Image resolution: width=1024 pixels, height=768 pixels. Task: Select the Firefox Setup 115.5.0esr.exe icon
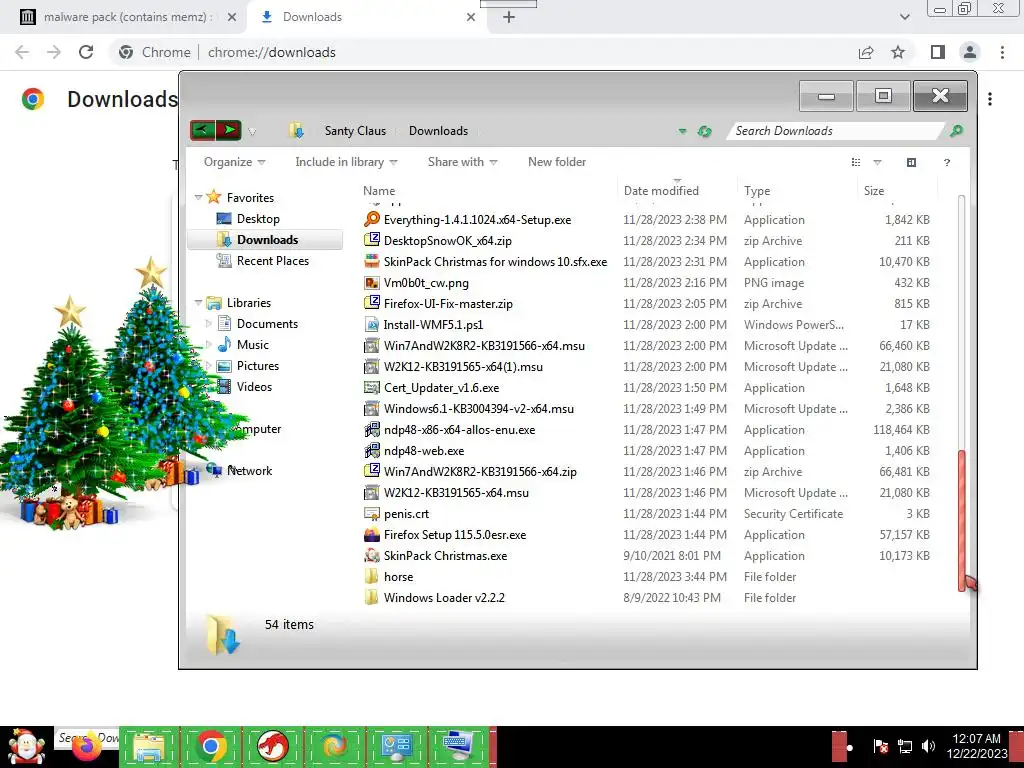372,535
